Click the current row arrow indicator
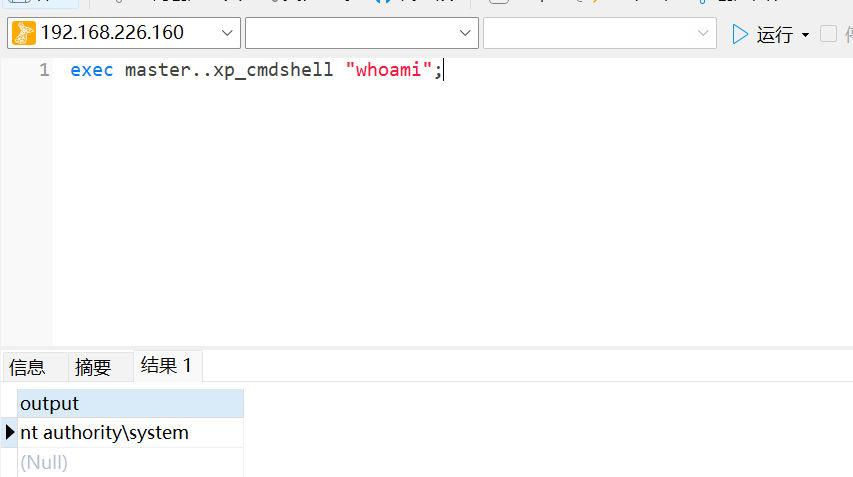The width and height of the screenshot is (853, 477). [11, 433]
